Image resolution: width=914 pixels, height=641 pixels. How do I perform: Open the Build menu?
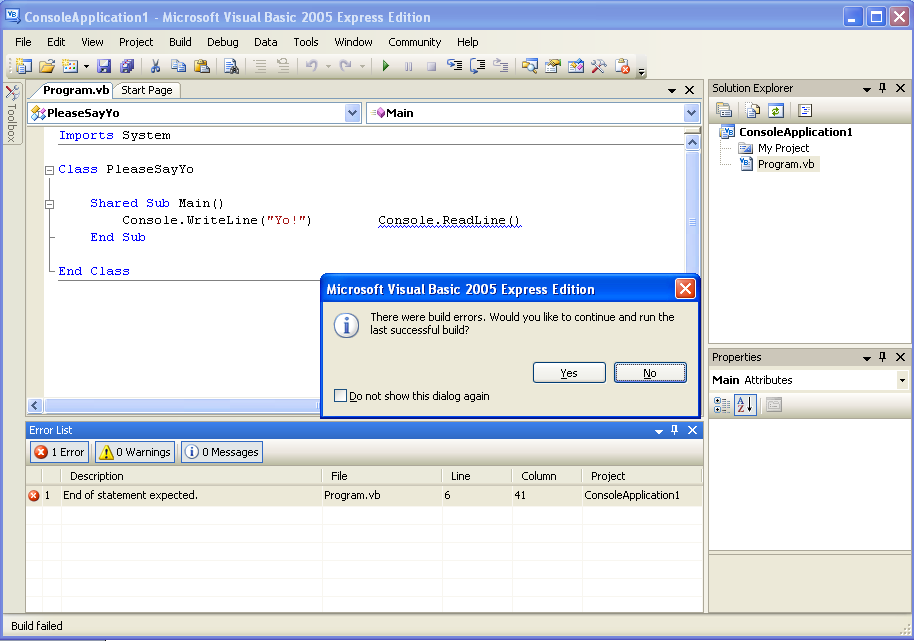click(180, 42)
